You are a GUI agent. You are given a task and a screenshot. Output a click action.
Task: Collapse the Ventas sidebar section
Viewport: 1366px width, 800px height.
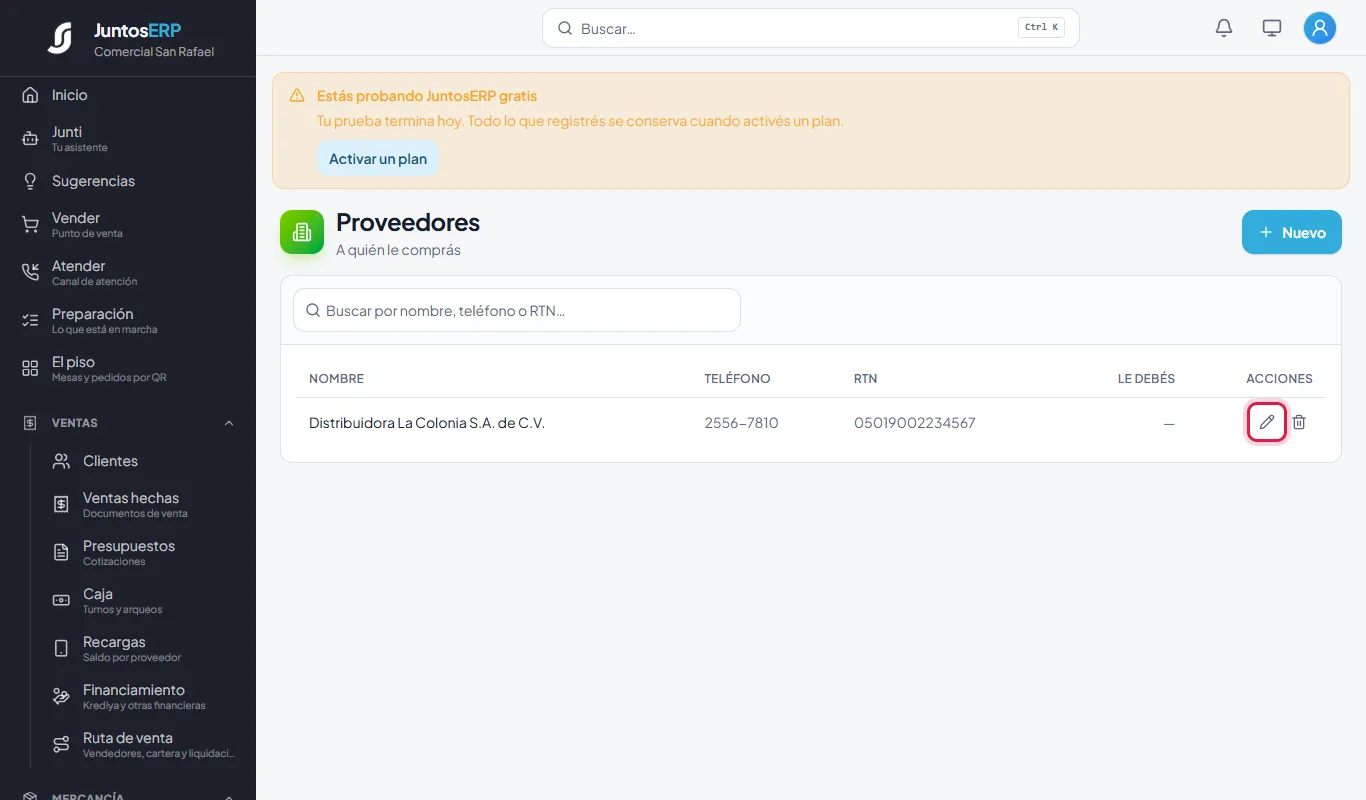point(229,423)
